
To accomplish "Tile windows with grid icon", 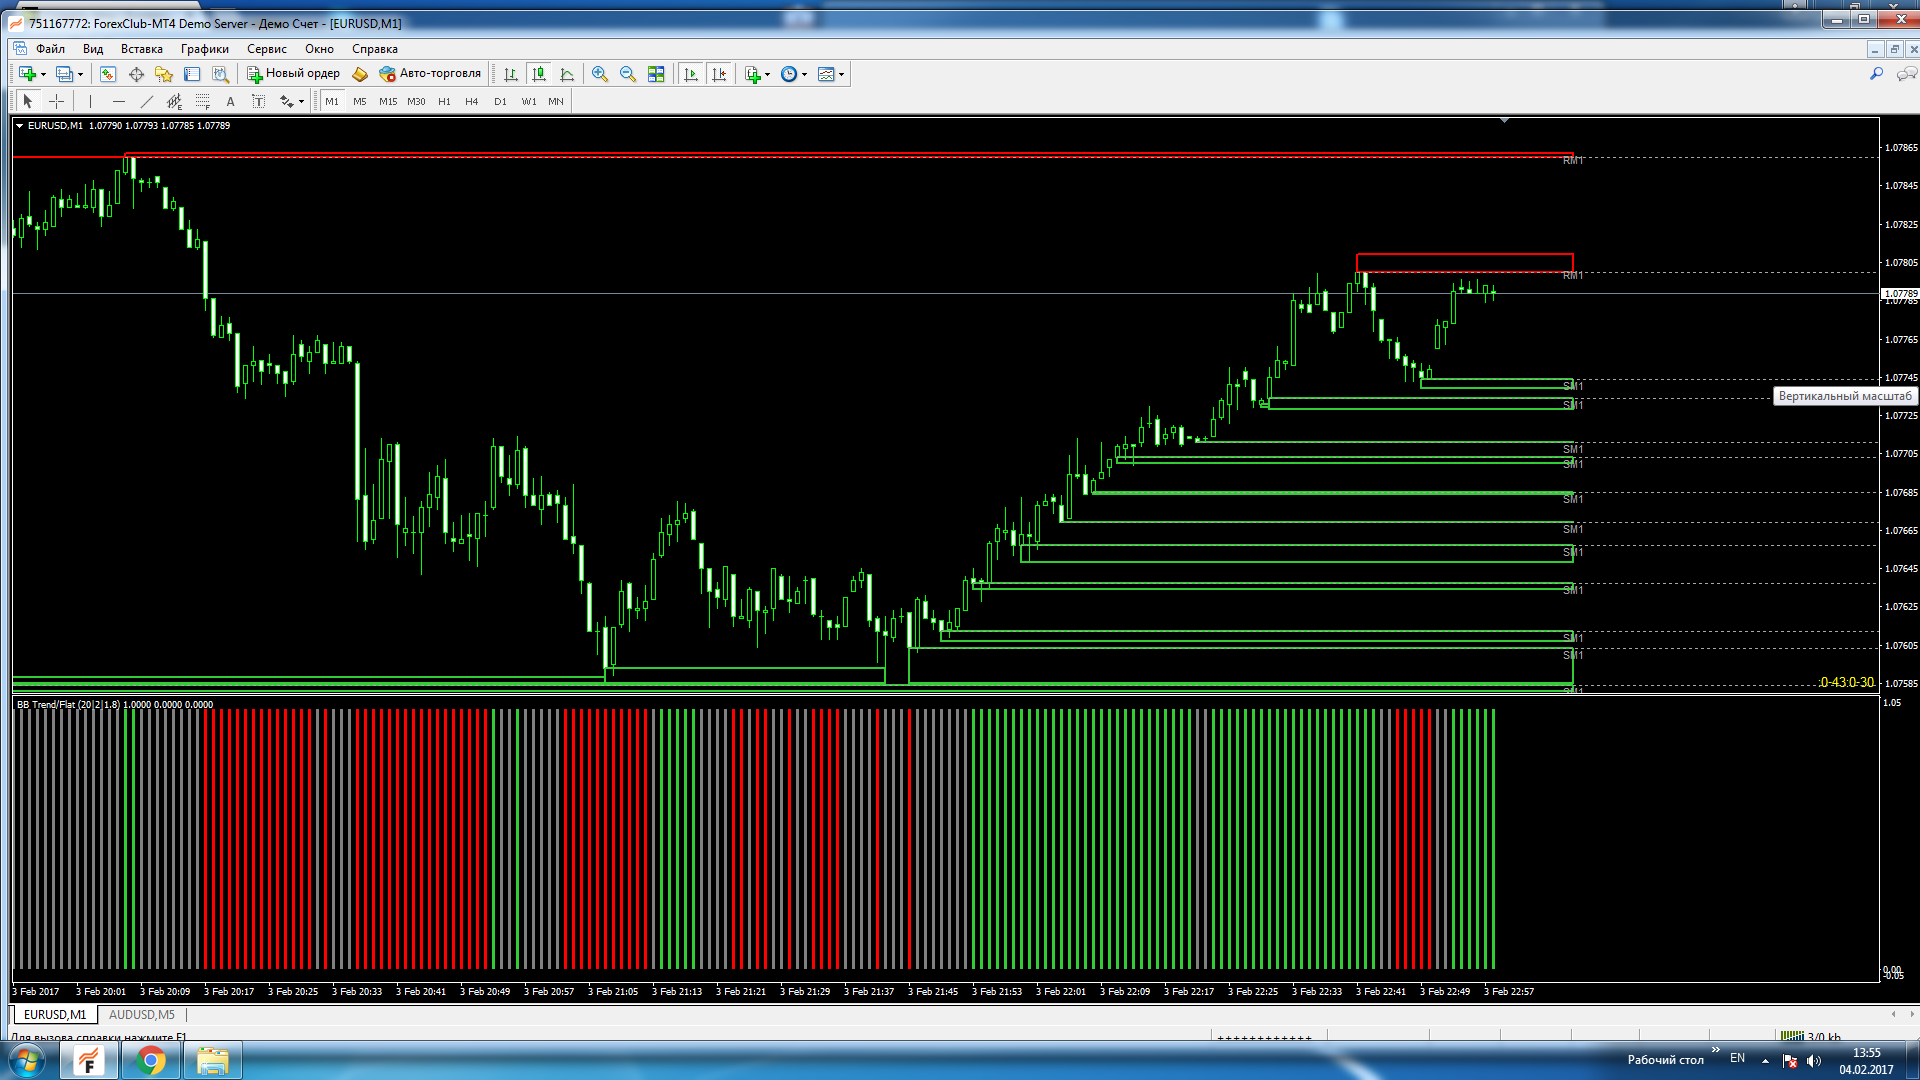I will point(656,74).
